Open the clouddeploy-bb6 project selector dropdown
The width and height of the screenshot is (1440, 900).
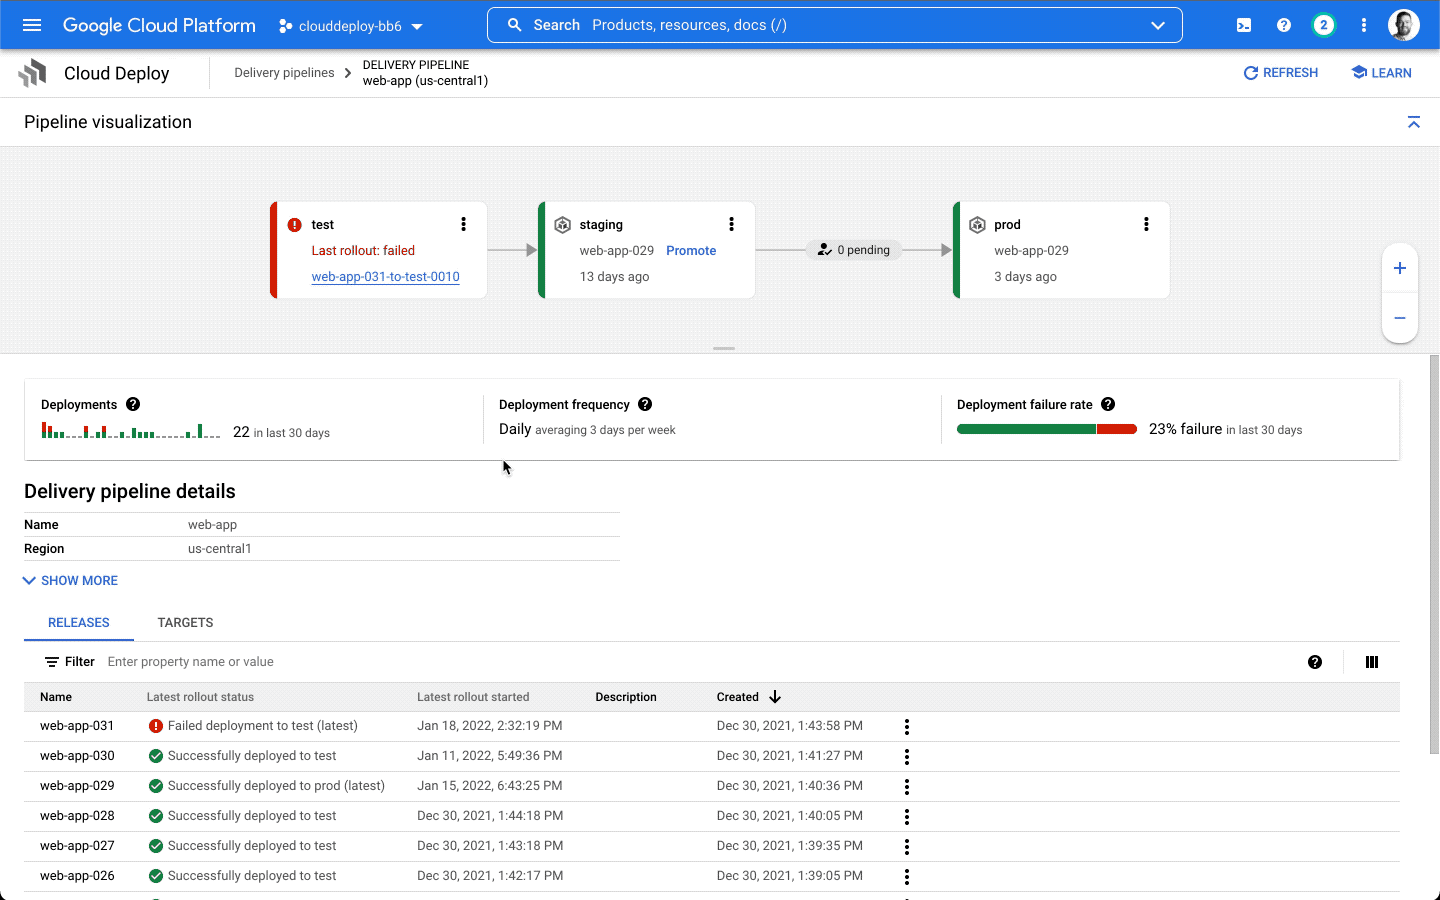pyautogui.click(x=351, y=26)
